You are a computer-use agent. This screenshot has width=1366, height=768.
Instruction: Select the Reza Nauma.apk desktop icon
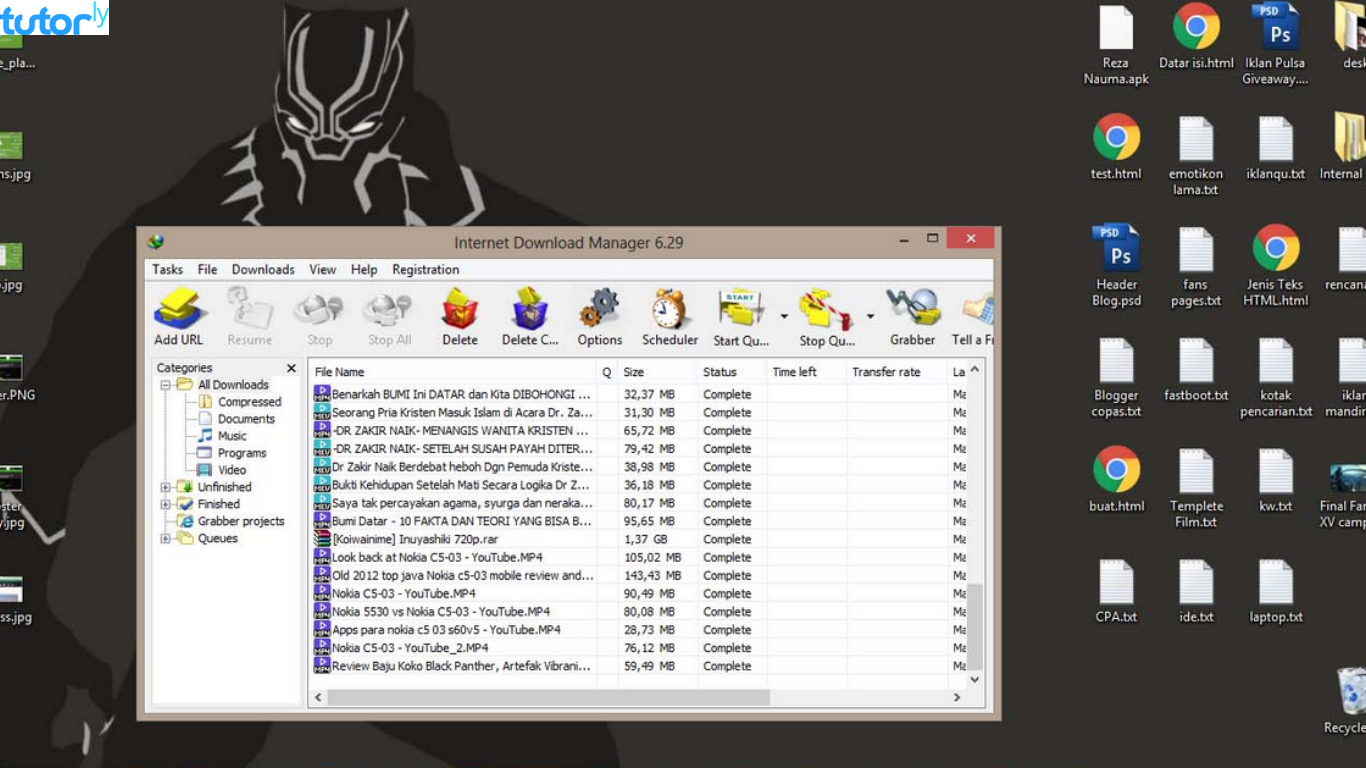coord(1116,45)
